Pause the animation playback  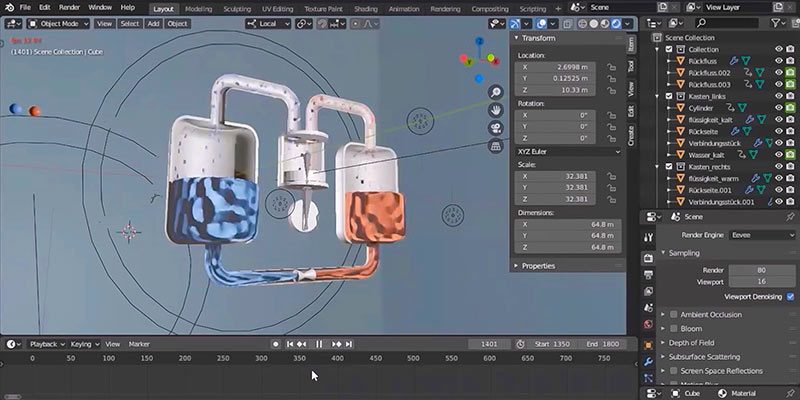[x=319, y=344]
